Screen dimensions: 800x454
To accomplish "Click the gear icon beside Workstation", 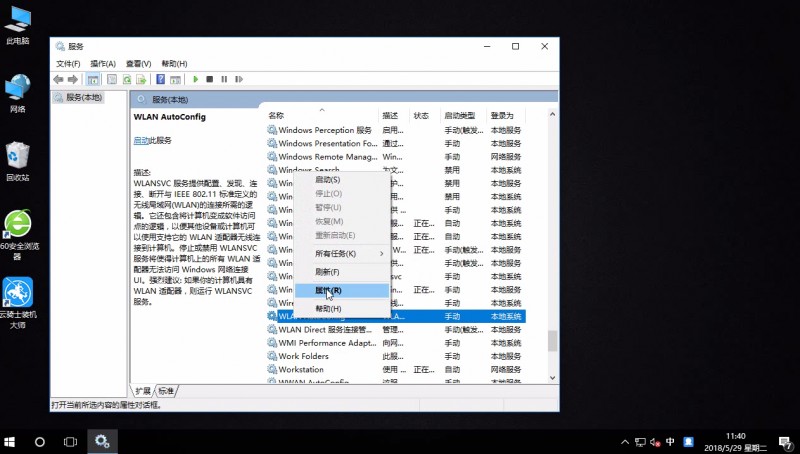I will (272, 369).
